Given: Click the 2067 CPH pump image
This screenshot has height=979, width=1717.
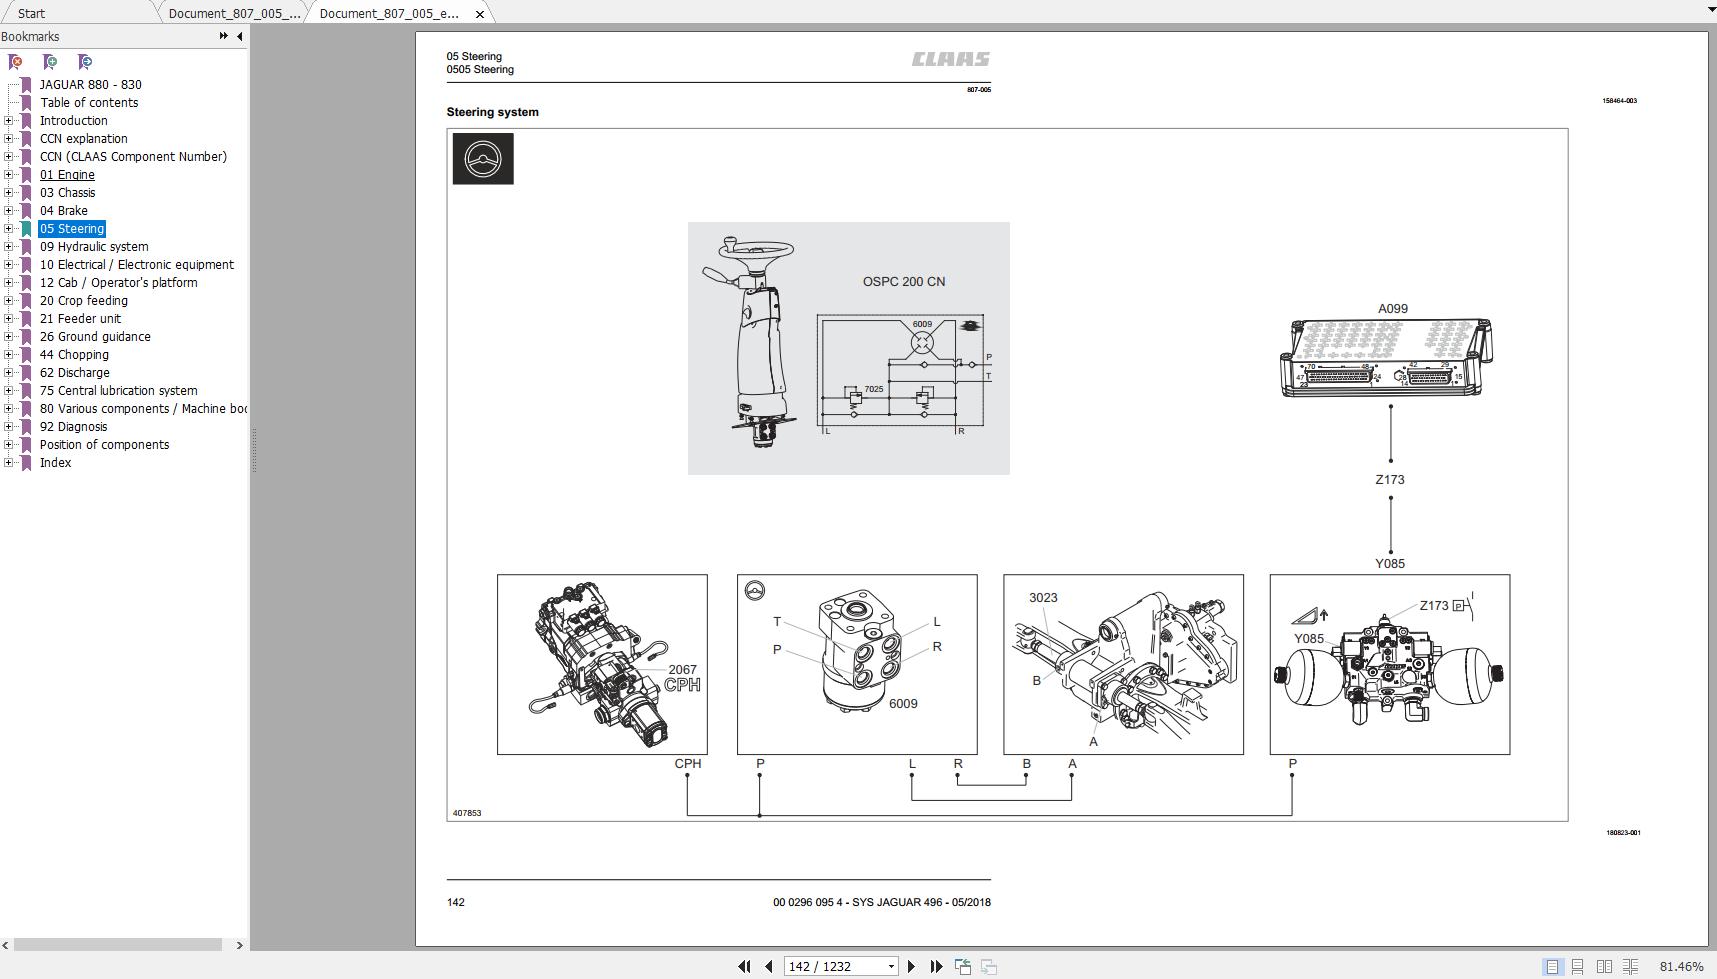Looking at the screenshot, I should click(x=602, y=664).
